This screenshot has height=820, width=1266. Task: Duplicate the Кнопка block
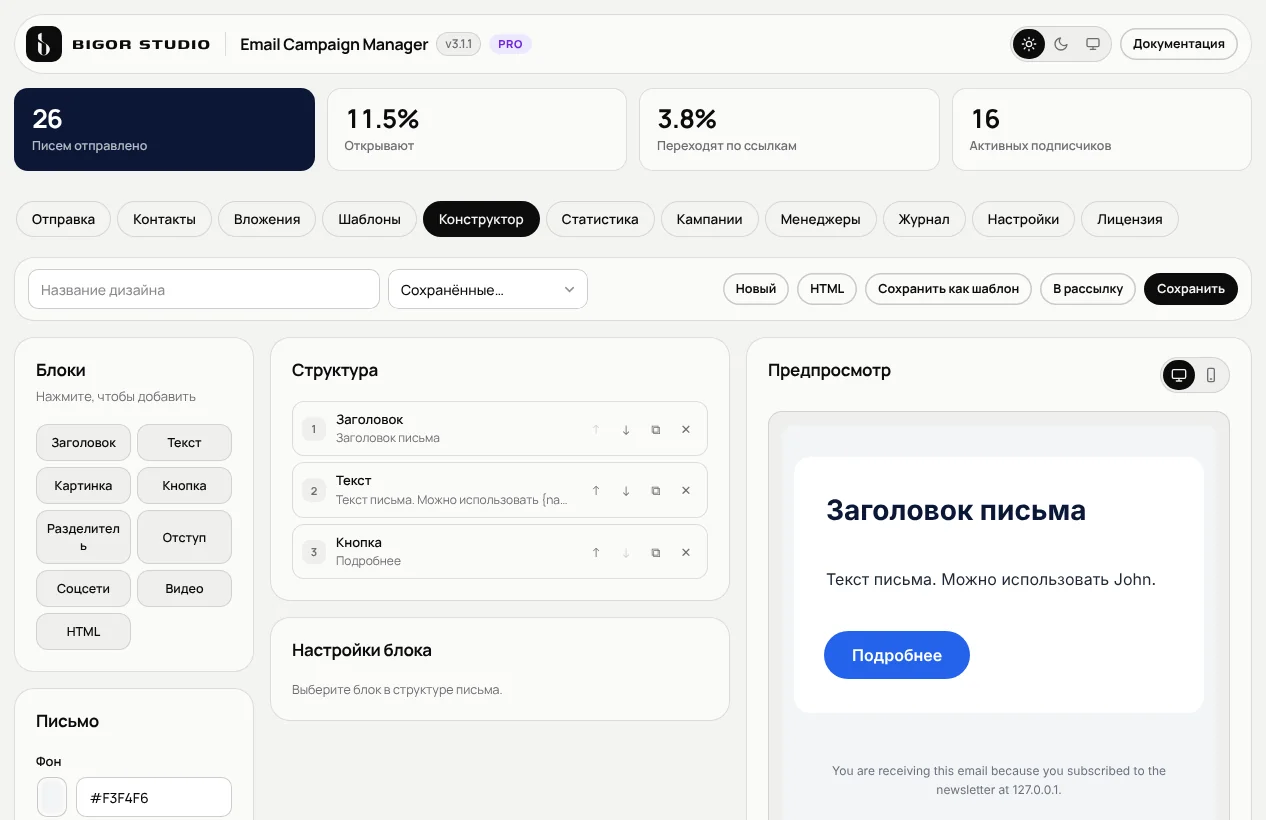(x=656, y=552)
